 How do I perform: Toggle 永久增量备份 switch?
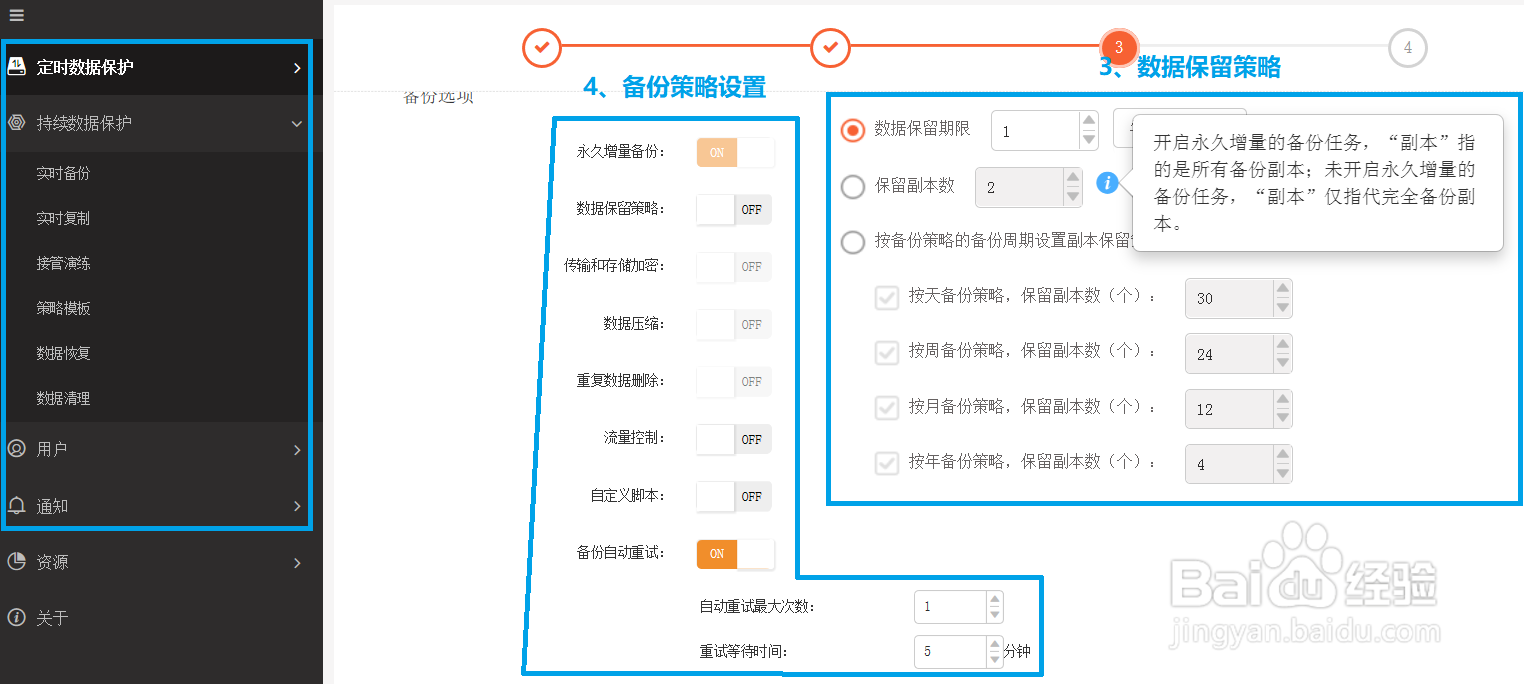click(x=735, y=153)
